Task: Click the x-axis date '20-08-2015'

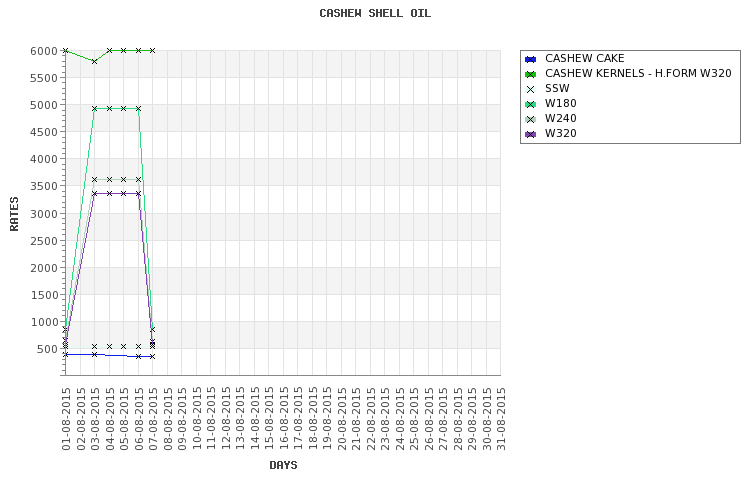Action: click(342, 419)
